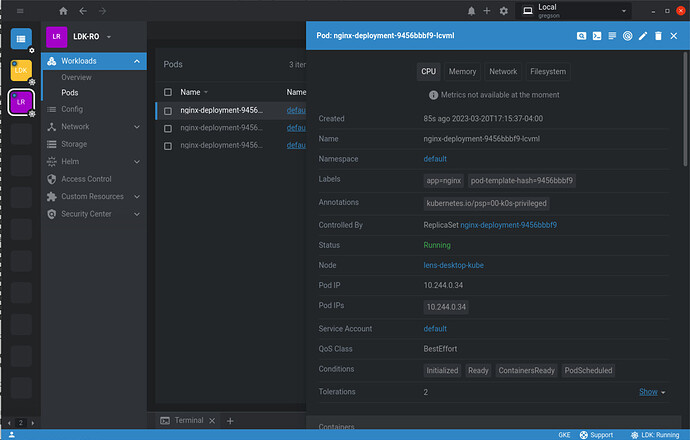Check the select-all pods checkbox

click(x=168, y=92)
